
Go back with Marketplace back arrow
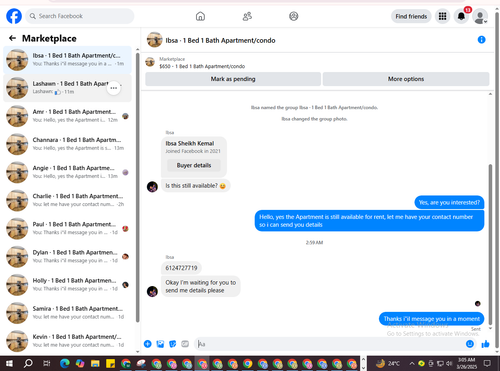12,38
